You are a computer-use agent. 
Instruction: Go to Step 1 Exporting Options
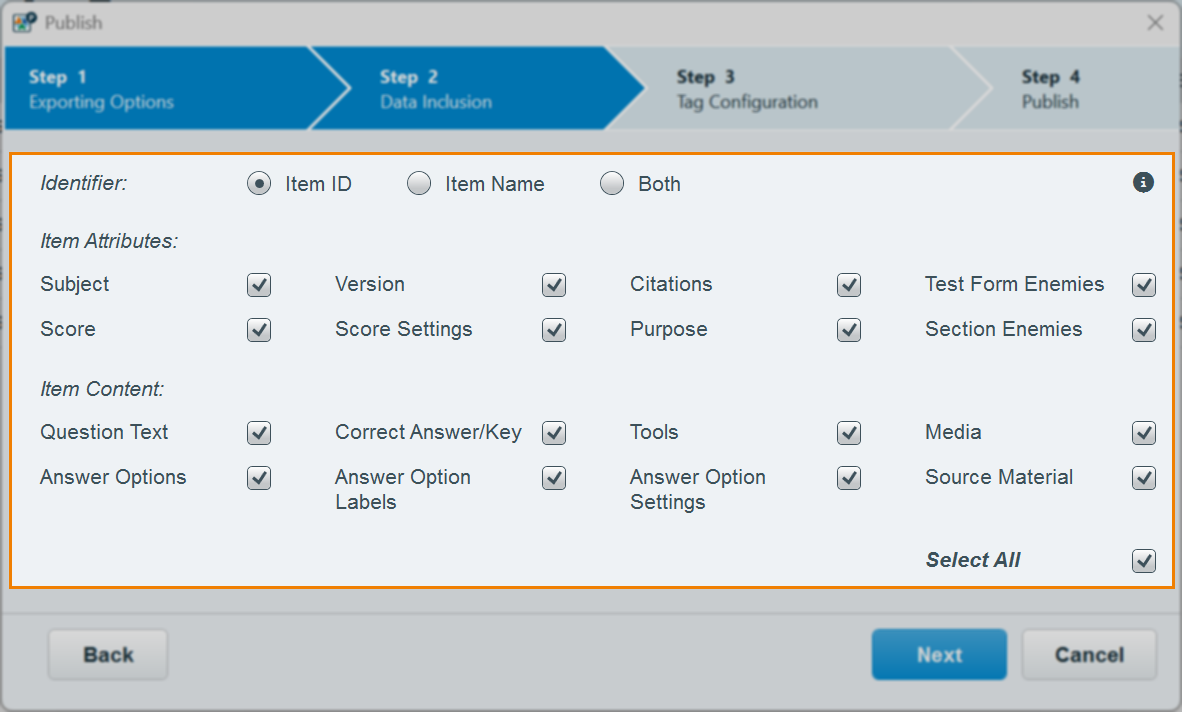(x=150, y=89)
